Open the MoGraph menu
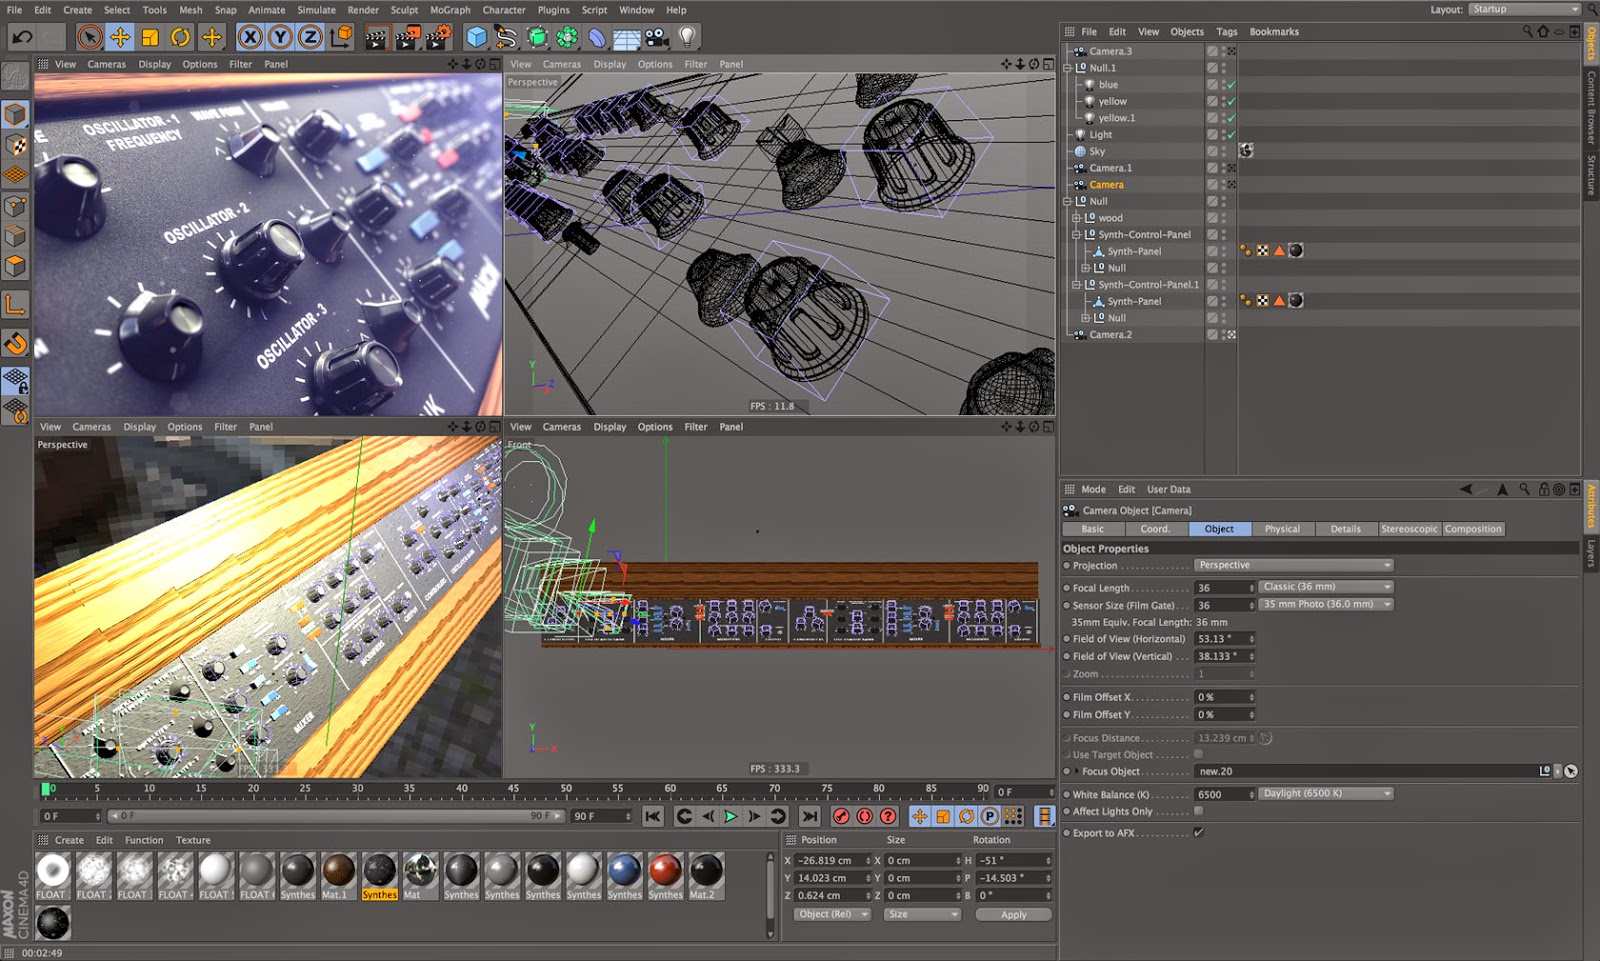Viewport: 1600px width, 961px height. pos(450,10)
